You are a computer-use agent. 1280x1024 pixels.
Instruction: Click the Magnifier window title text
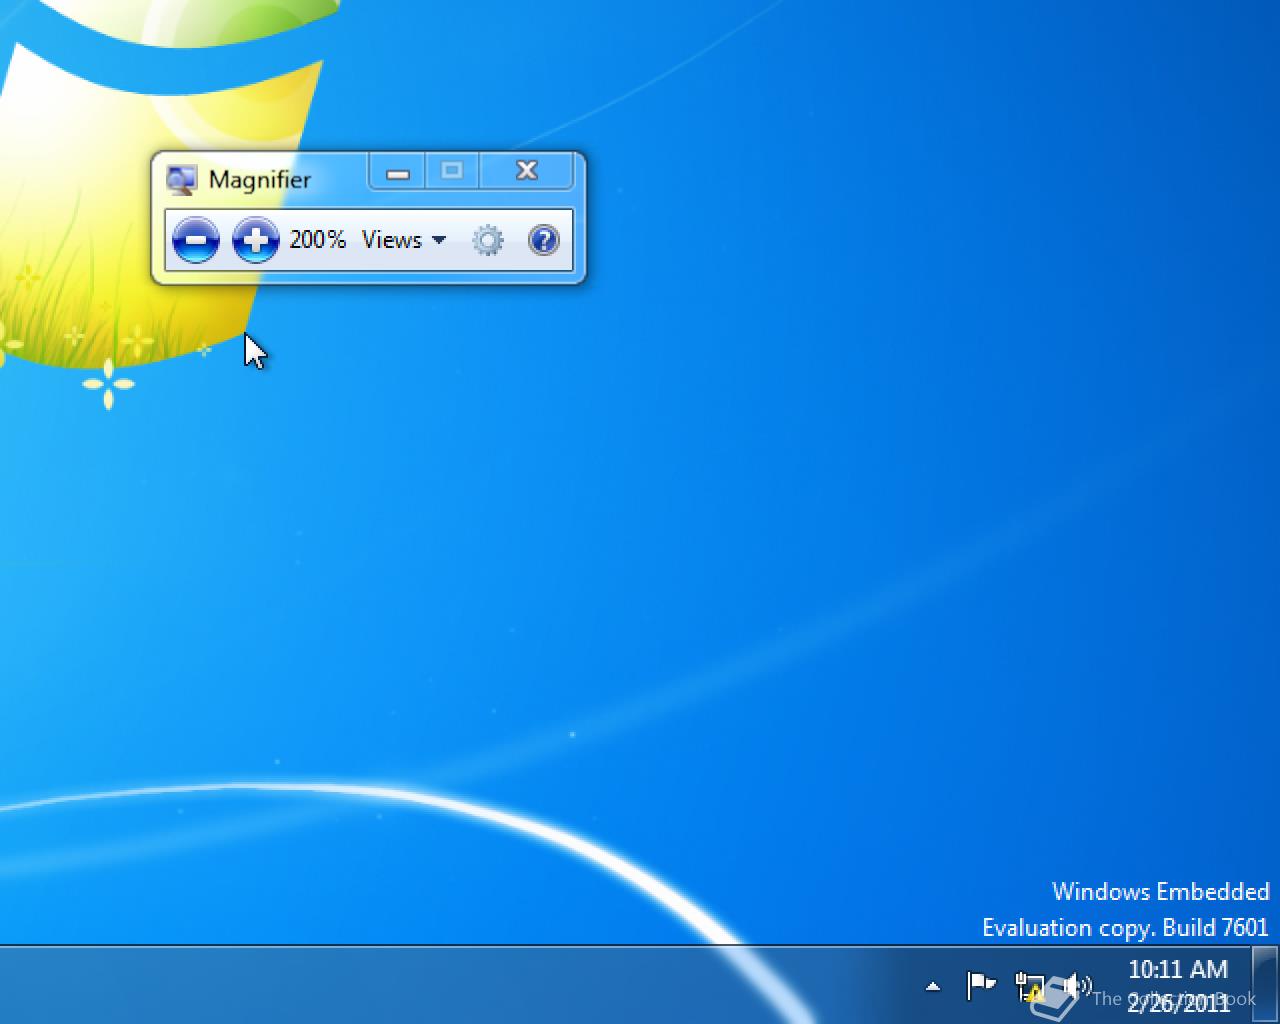point(260,180)
